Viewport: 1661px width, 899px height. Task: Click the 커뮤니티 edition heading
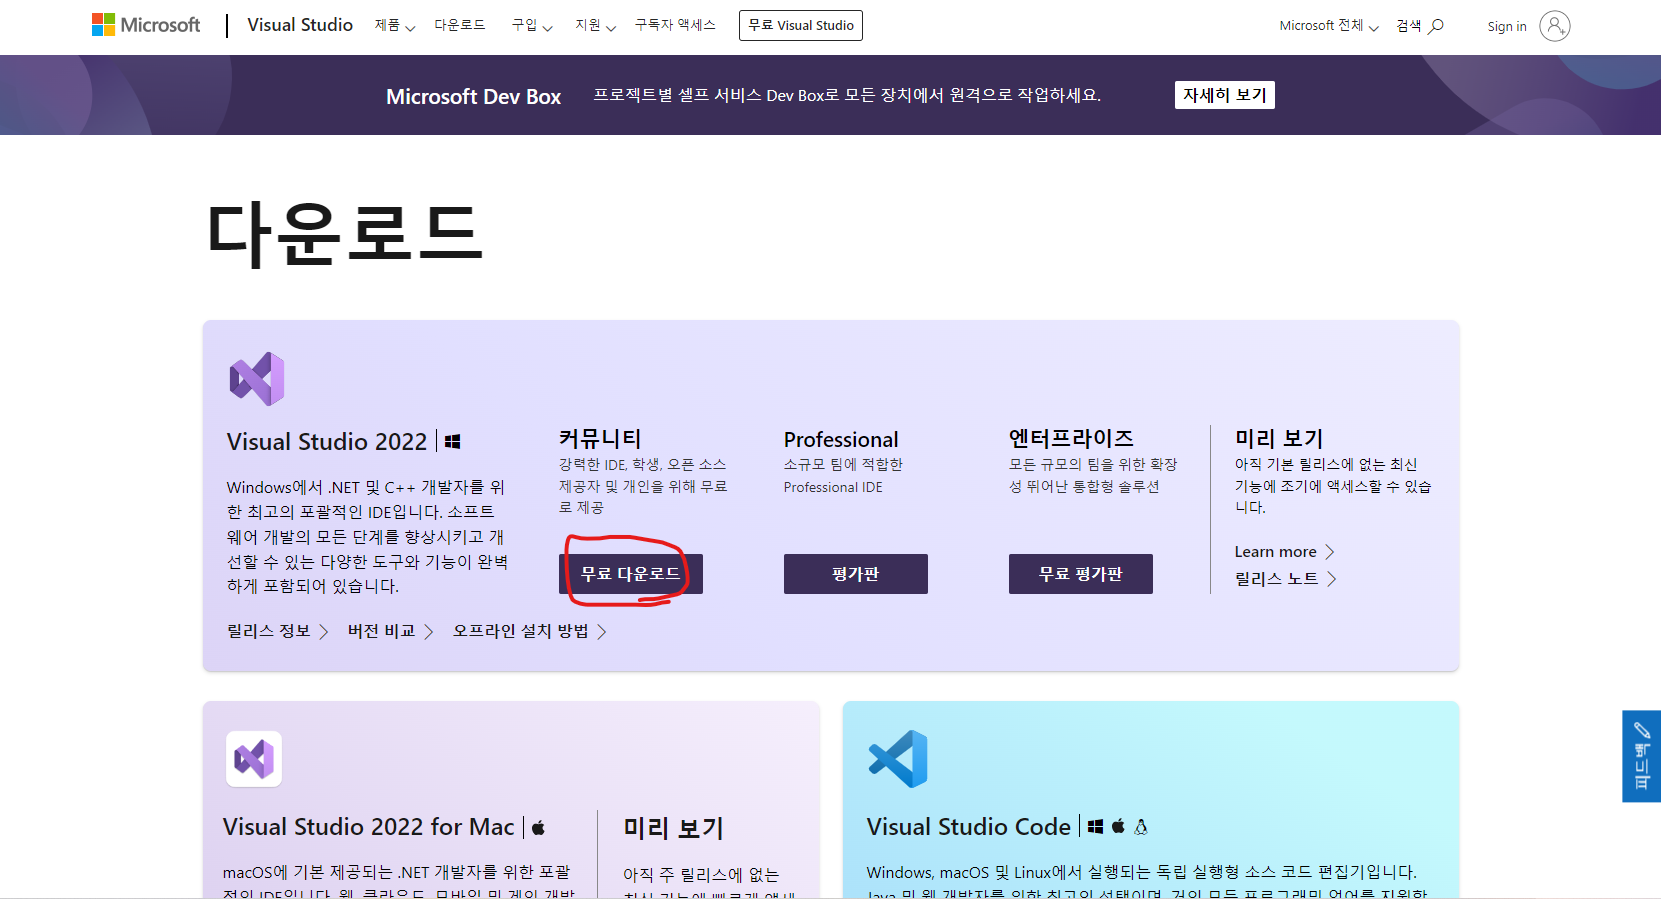point(600,439)
